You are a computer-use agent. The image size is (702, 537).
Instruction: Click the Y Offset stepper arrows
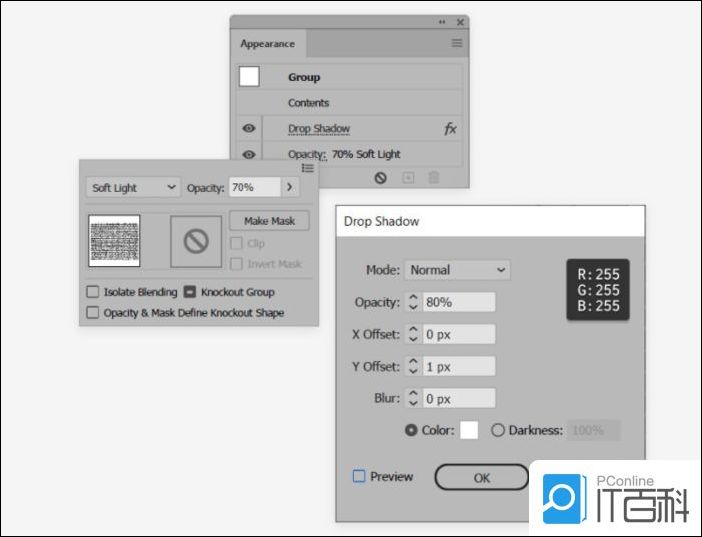click(x=413, y=366)
